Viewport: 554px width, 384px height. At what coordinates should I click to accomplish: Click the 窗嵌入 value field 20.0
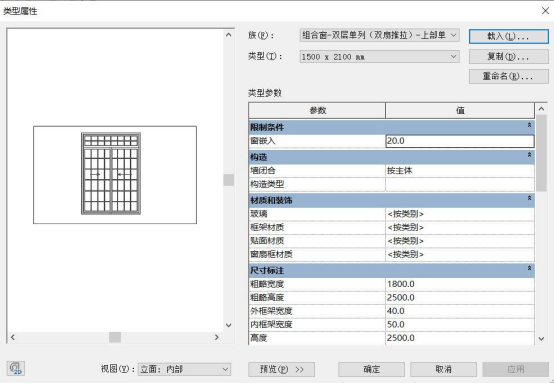click(x=460, y=141)
